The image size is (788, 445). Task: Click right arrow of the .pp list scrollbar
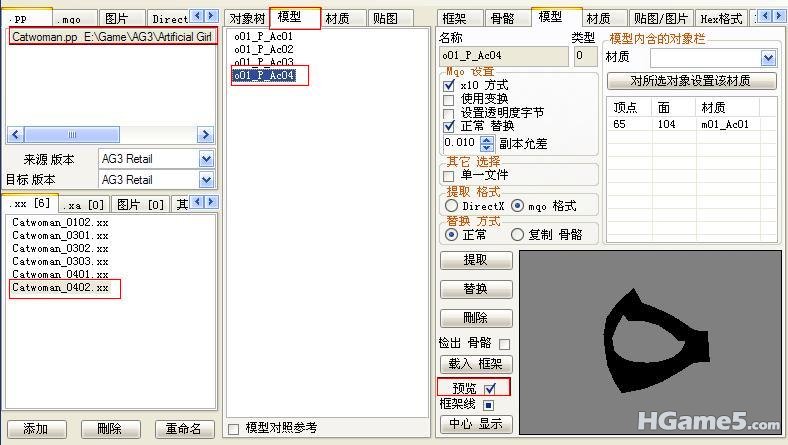205,135
